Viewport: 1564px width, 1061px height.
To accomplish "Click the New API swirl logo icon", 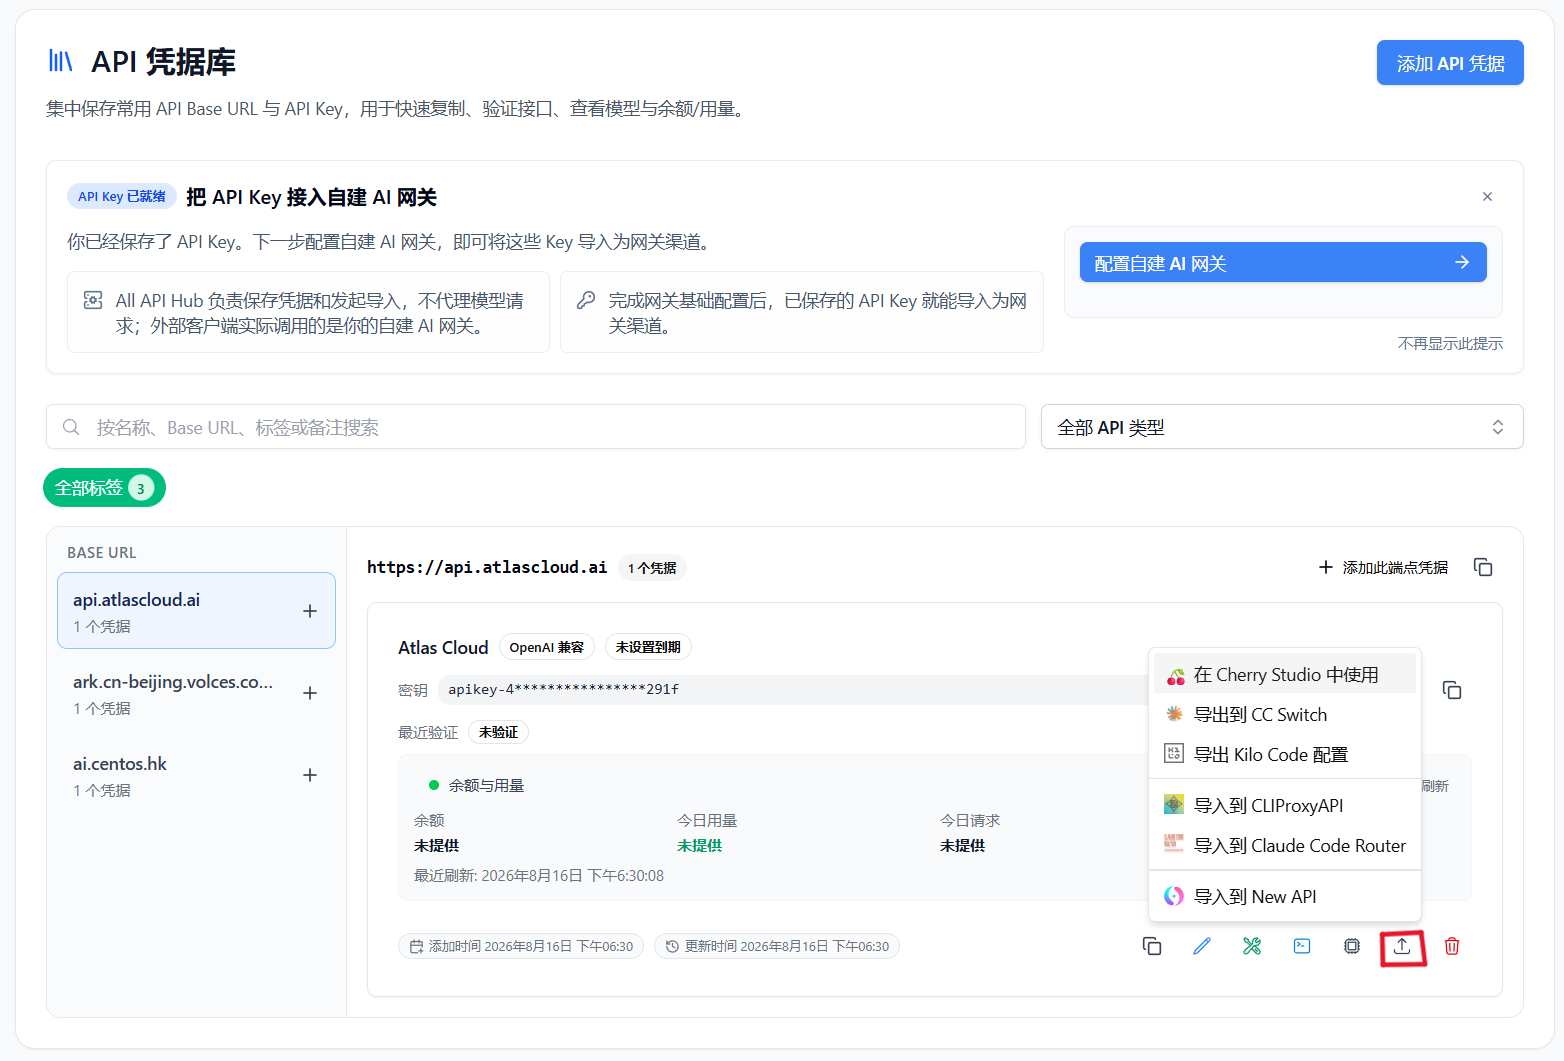I will pos(1175,896).
